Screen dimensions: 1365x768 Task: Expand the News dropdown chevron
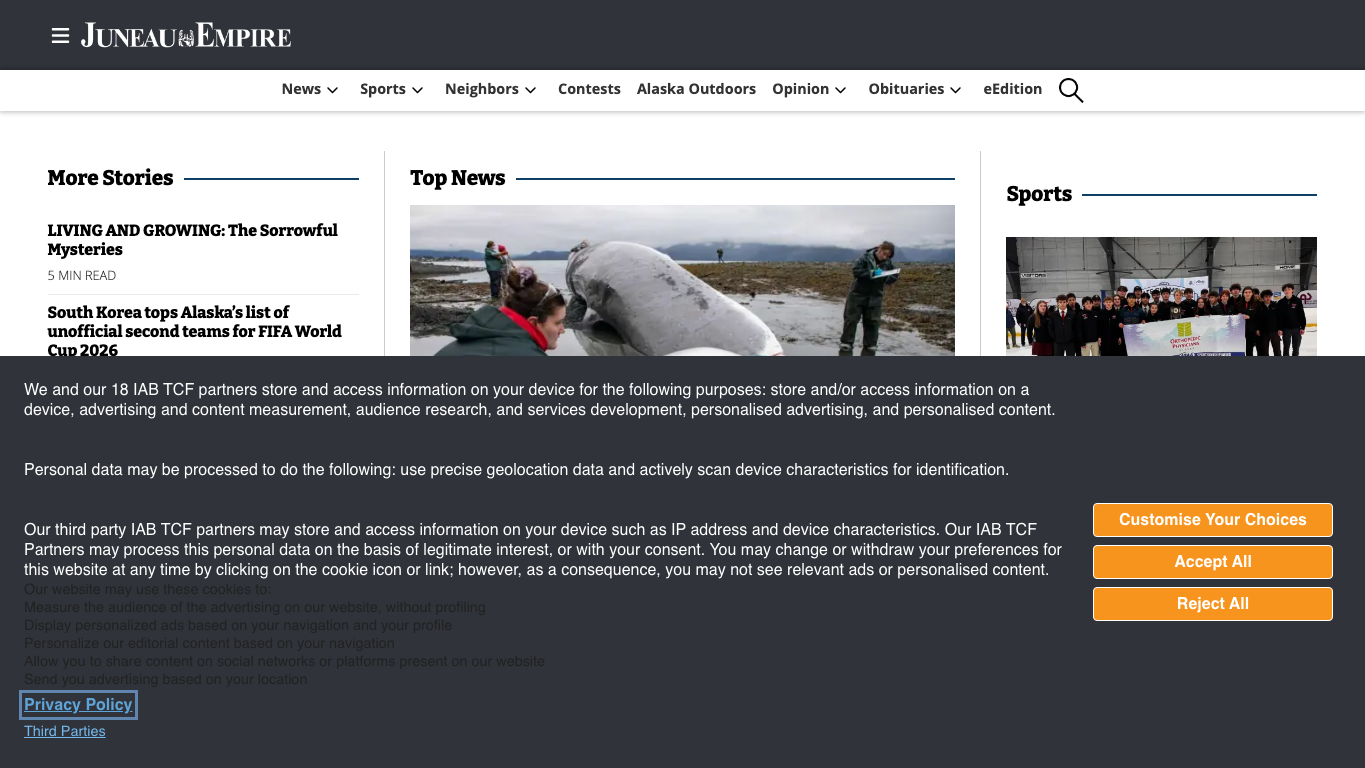coord(333,90)
